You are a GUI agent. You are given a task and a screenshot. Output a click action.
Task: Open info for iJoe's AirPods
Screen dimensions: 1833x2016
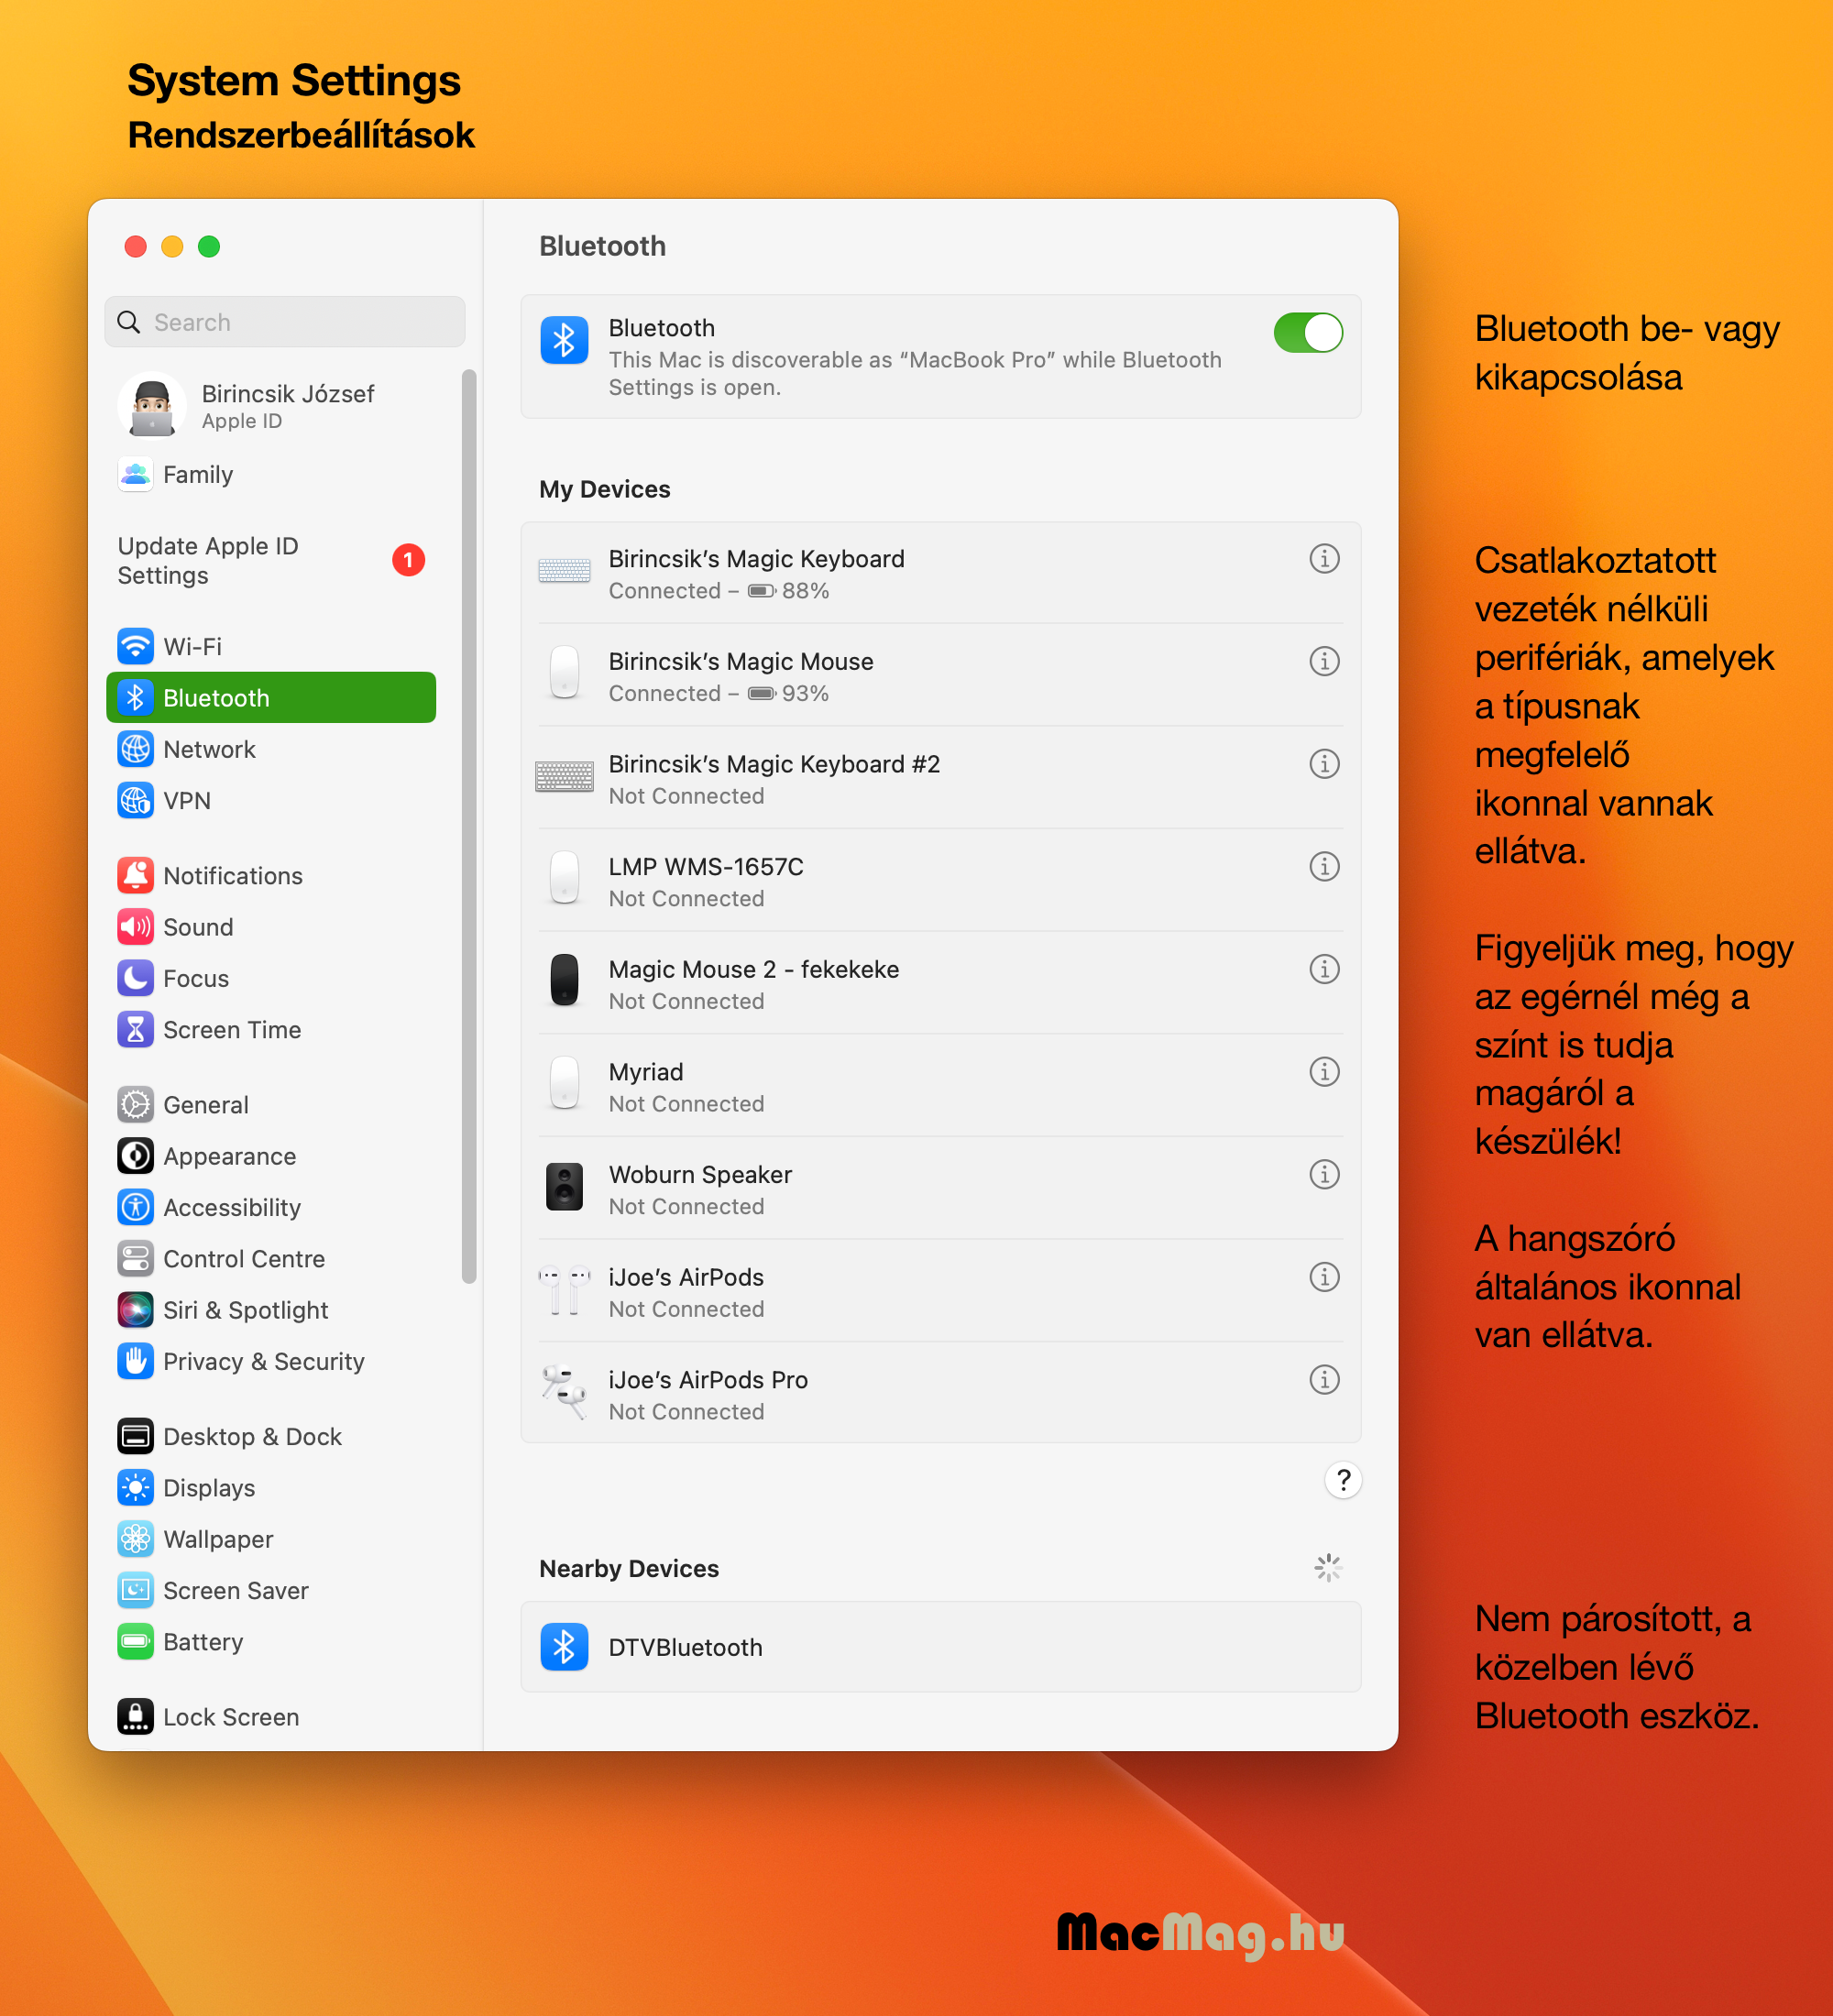pos(1324,1277)
